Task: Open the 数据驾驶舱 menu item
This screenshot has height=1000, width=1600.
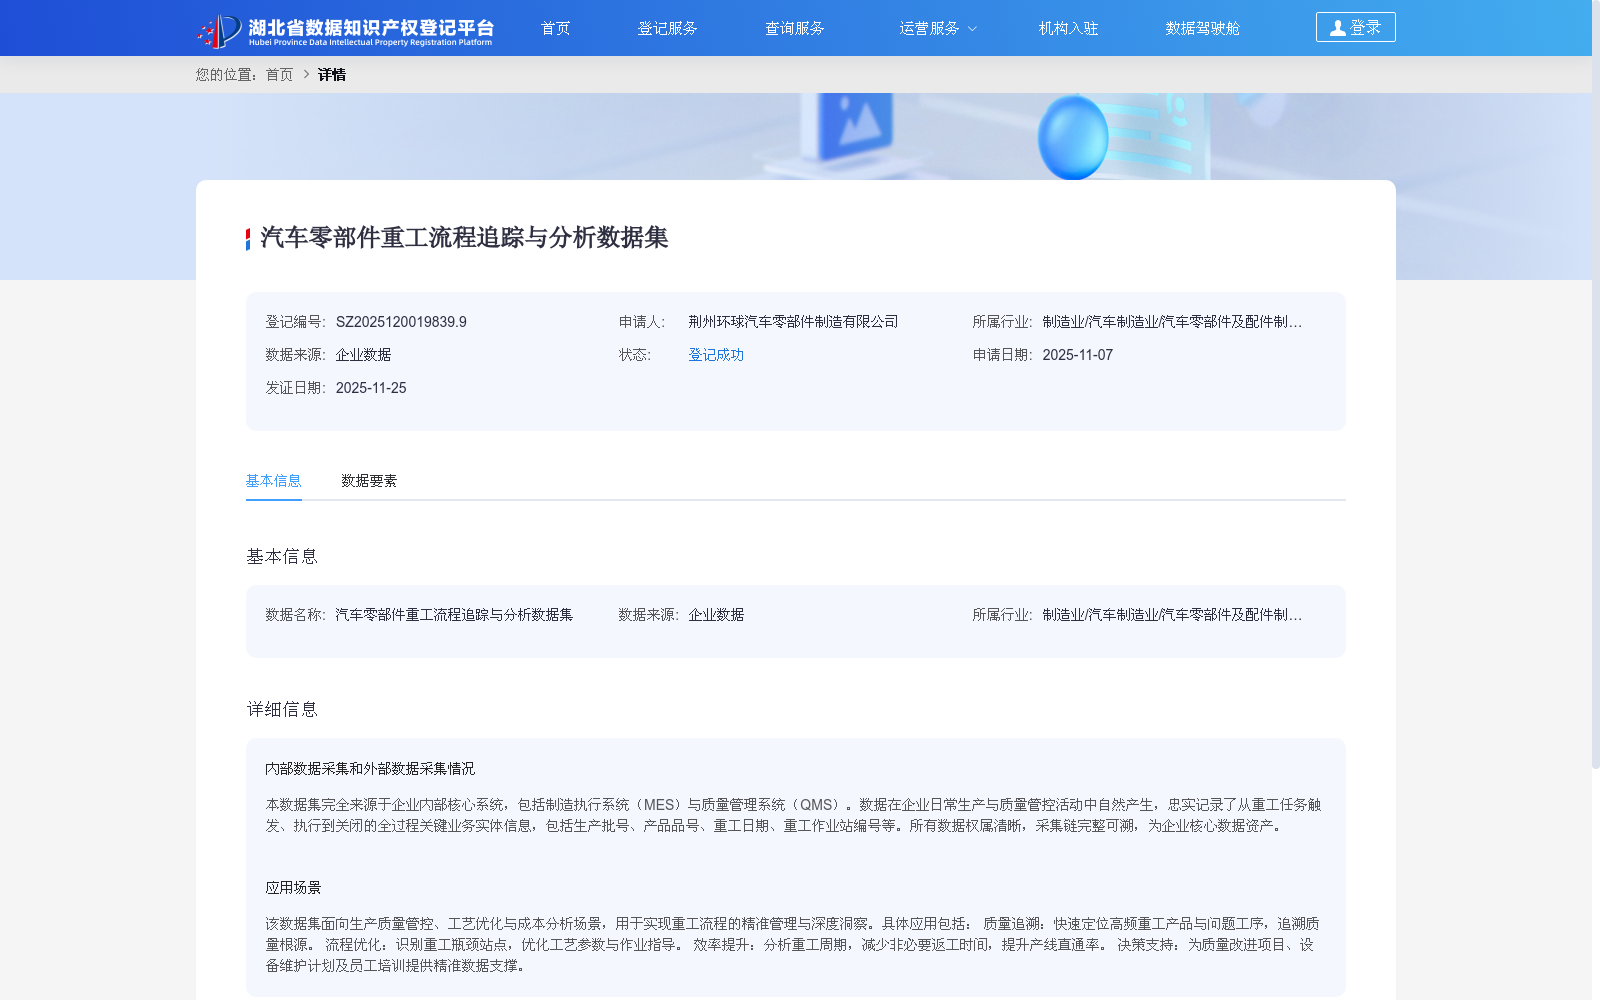Action: coord(1202,28)
